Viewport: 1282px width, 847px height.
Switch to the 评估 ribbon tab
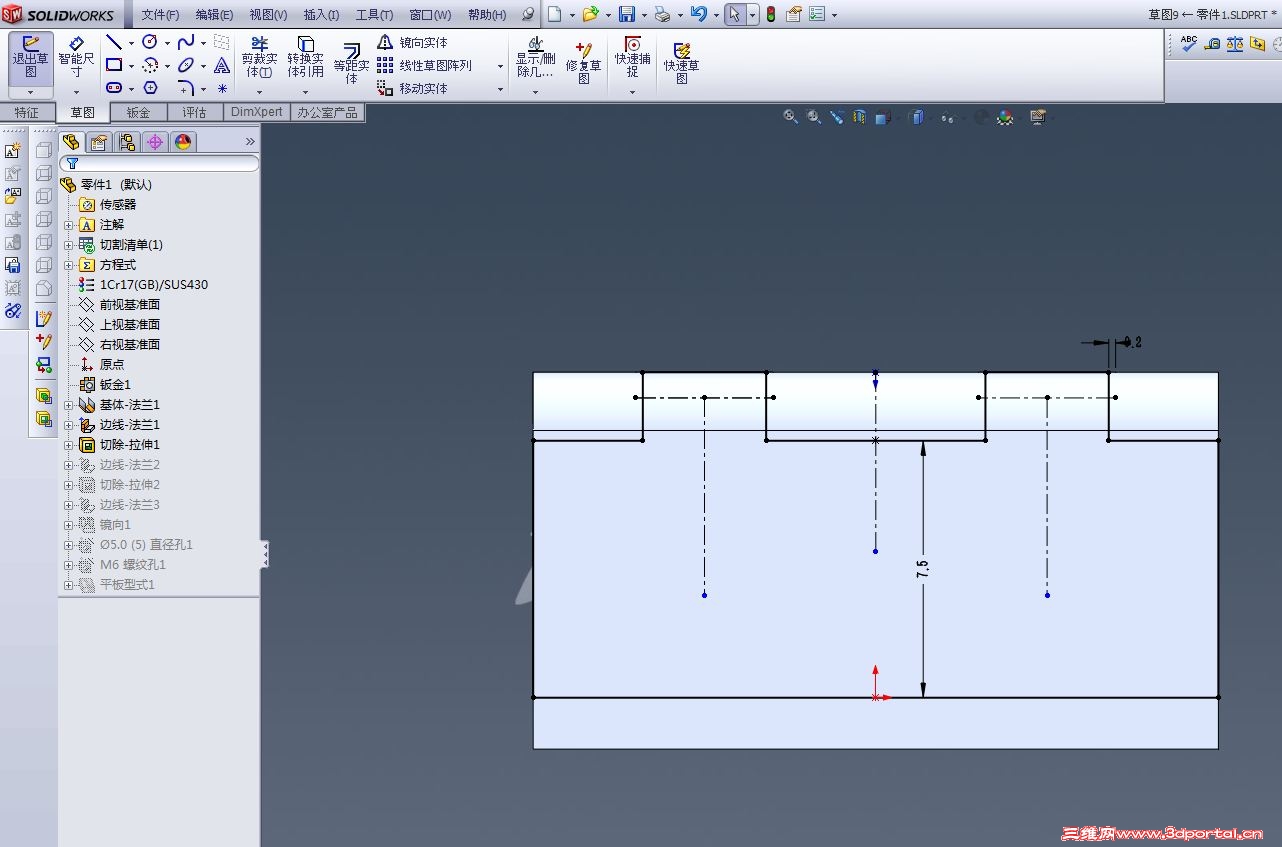(x=194, y=112)
